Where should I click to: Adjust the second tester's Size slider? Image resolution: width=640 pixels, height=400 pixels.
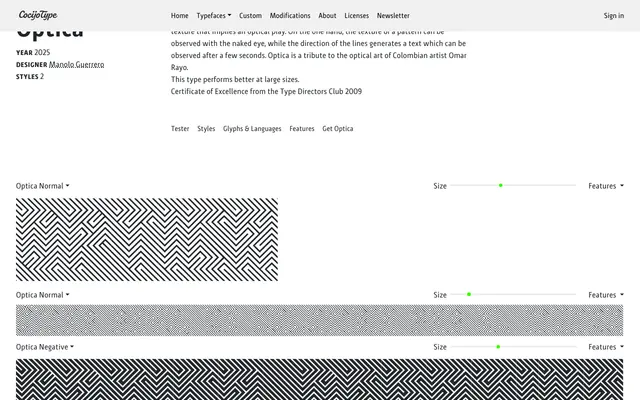tap(513, 294)
